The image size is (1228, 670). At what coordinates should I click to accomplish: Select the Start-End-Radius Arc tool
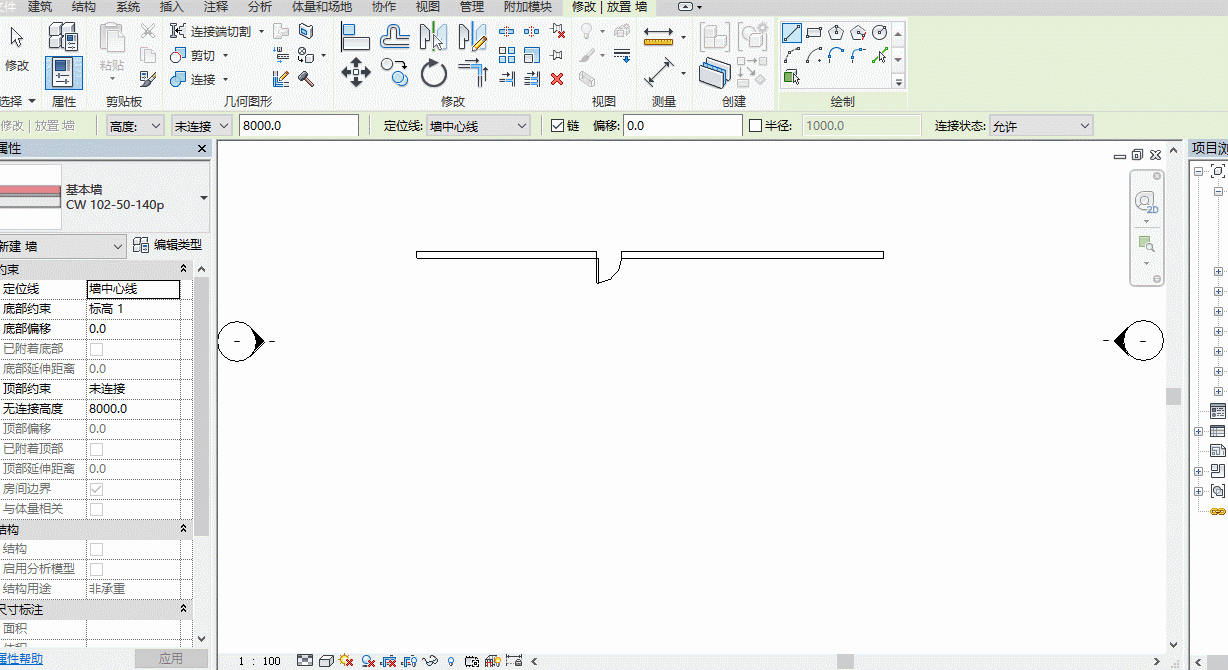pos(792,55)
